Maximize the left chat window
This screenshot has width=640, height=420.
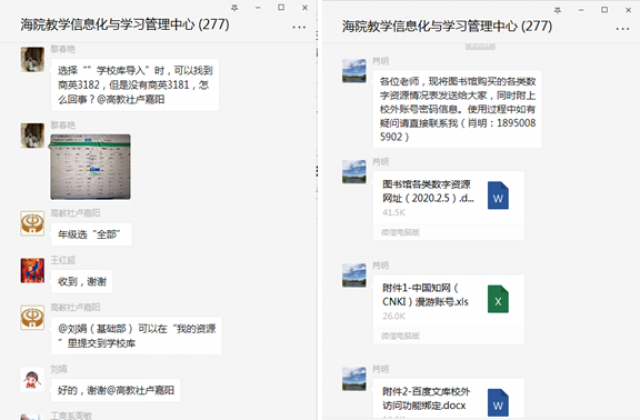tap(281, 7)
